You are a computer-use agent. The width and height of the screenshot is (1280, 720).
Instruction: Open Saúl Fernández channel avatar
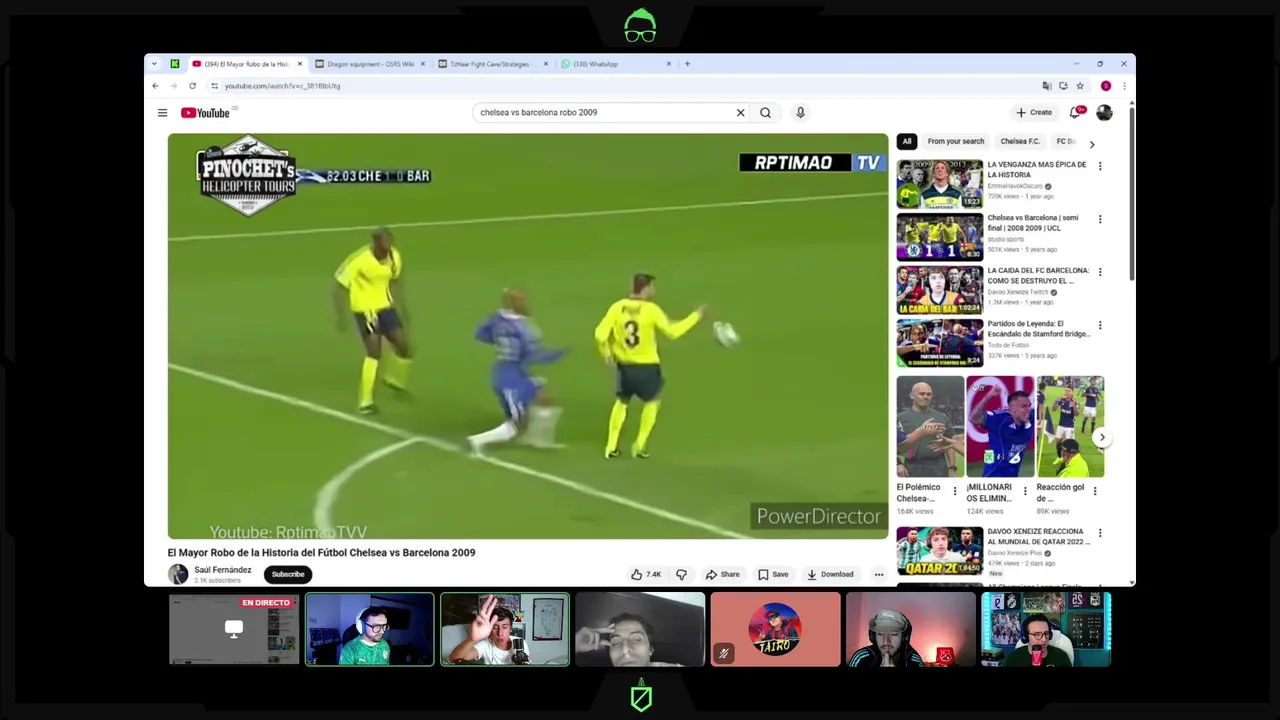tap(178, 574)
